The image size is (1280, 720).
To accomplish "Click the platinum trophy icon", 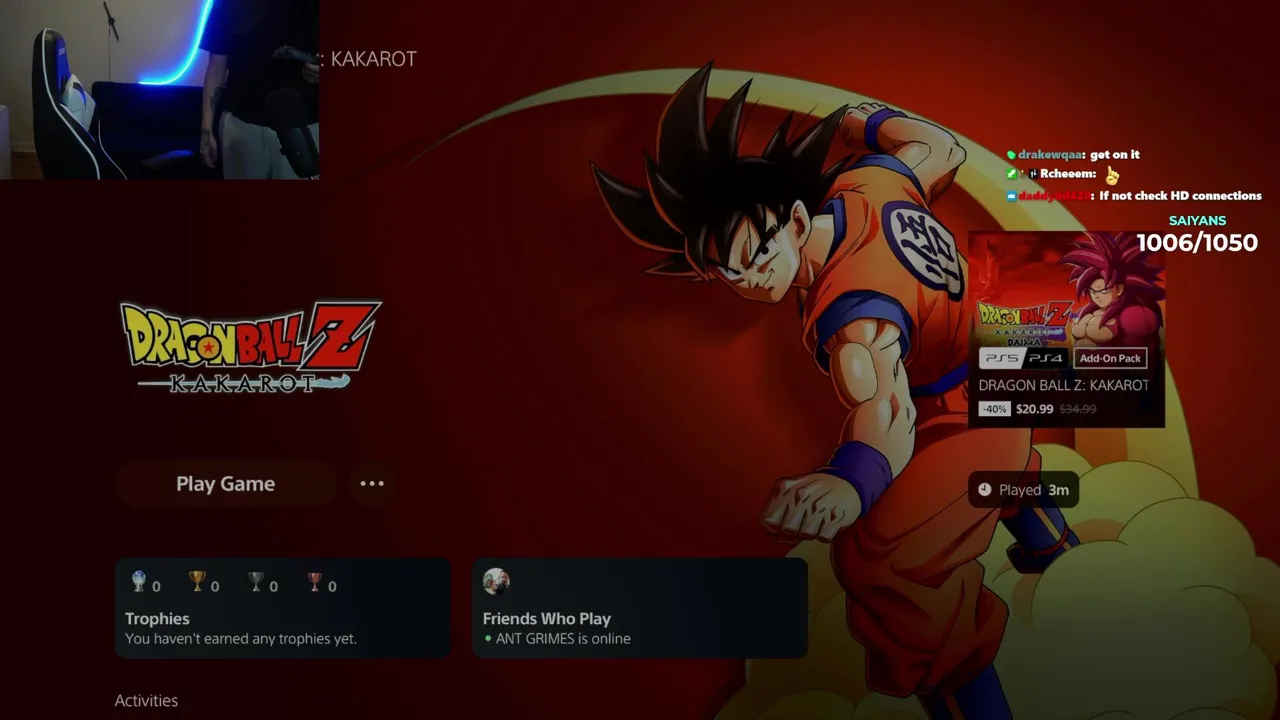I will (x=139, y=582).
